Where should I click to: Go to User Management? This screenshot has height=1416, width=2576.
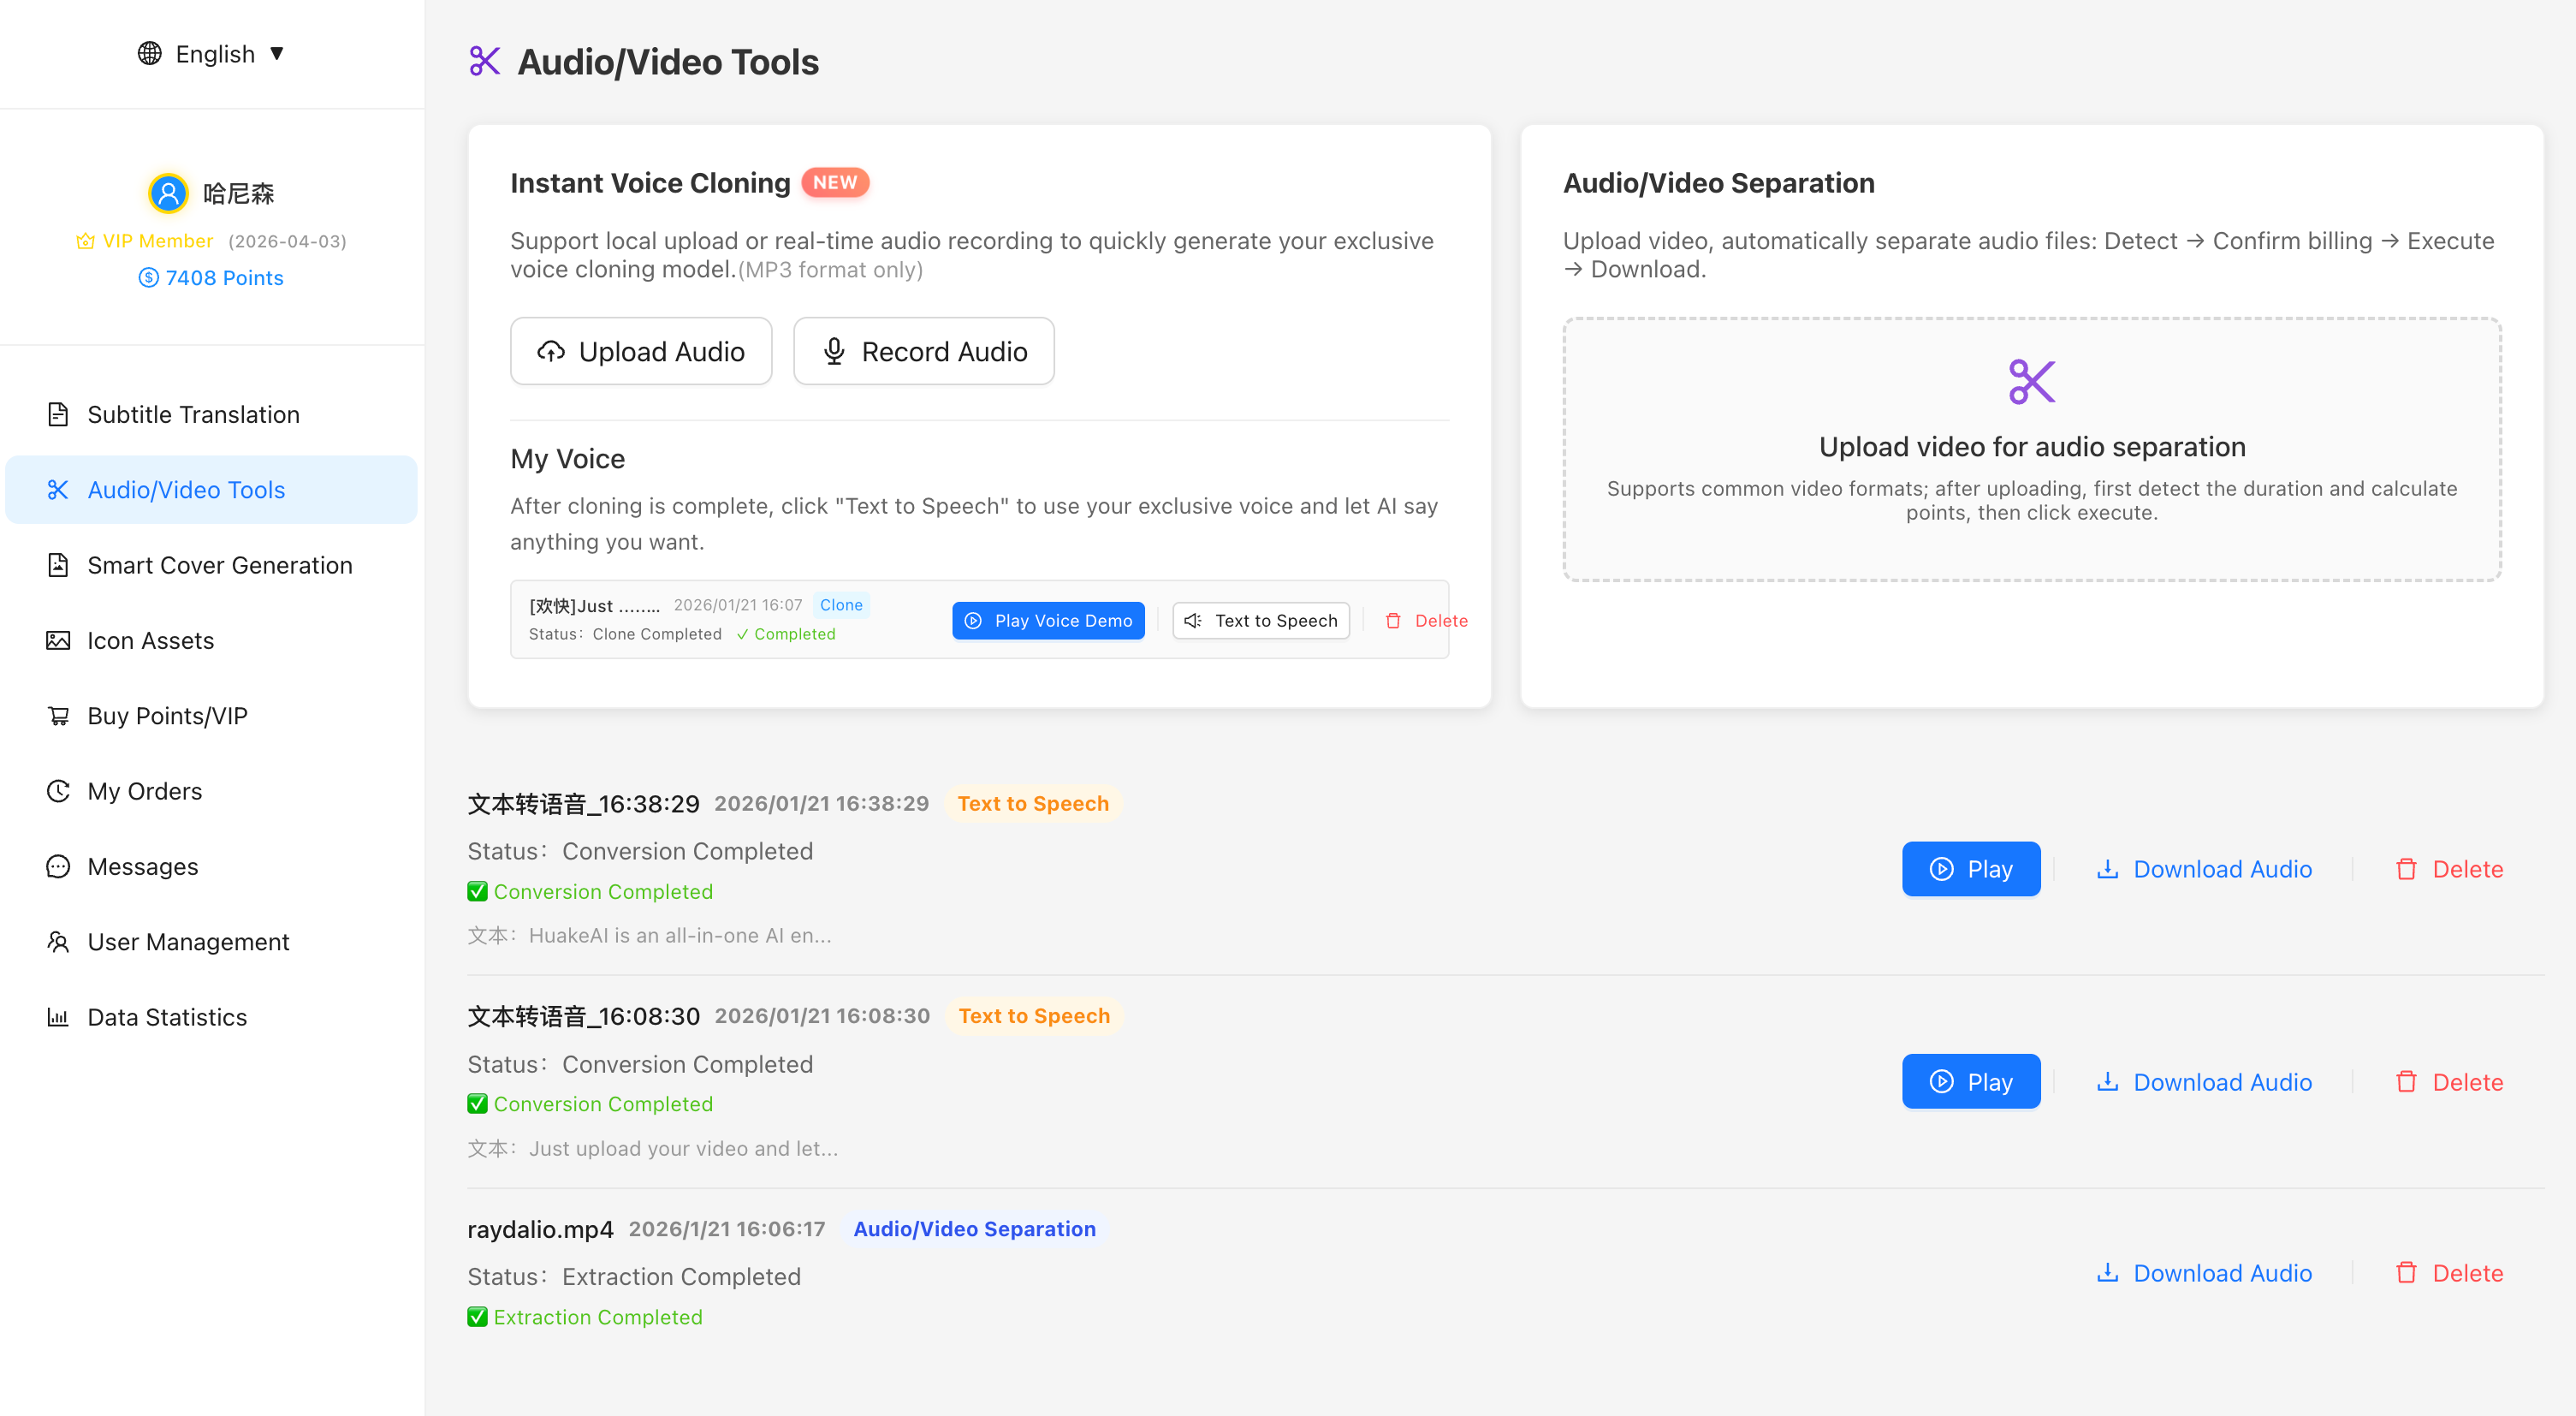coord(188,941)
